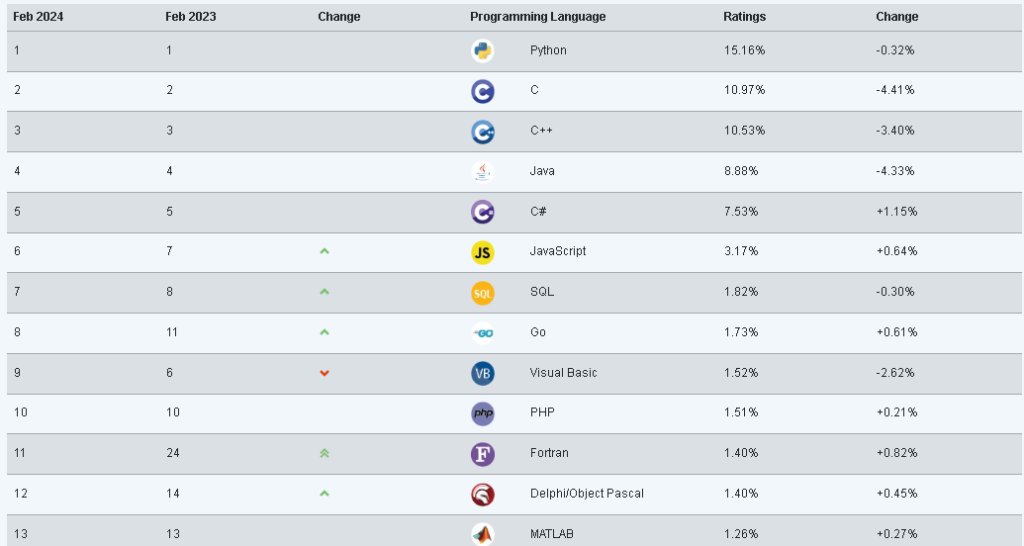Click the MATLAB logo icon

482,534
